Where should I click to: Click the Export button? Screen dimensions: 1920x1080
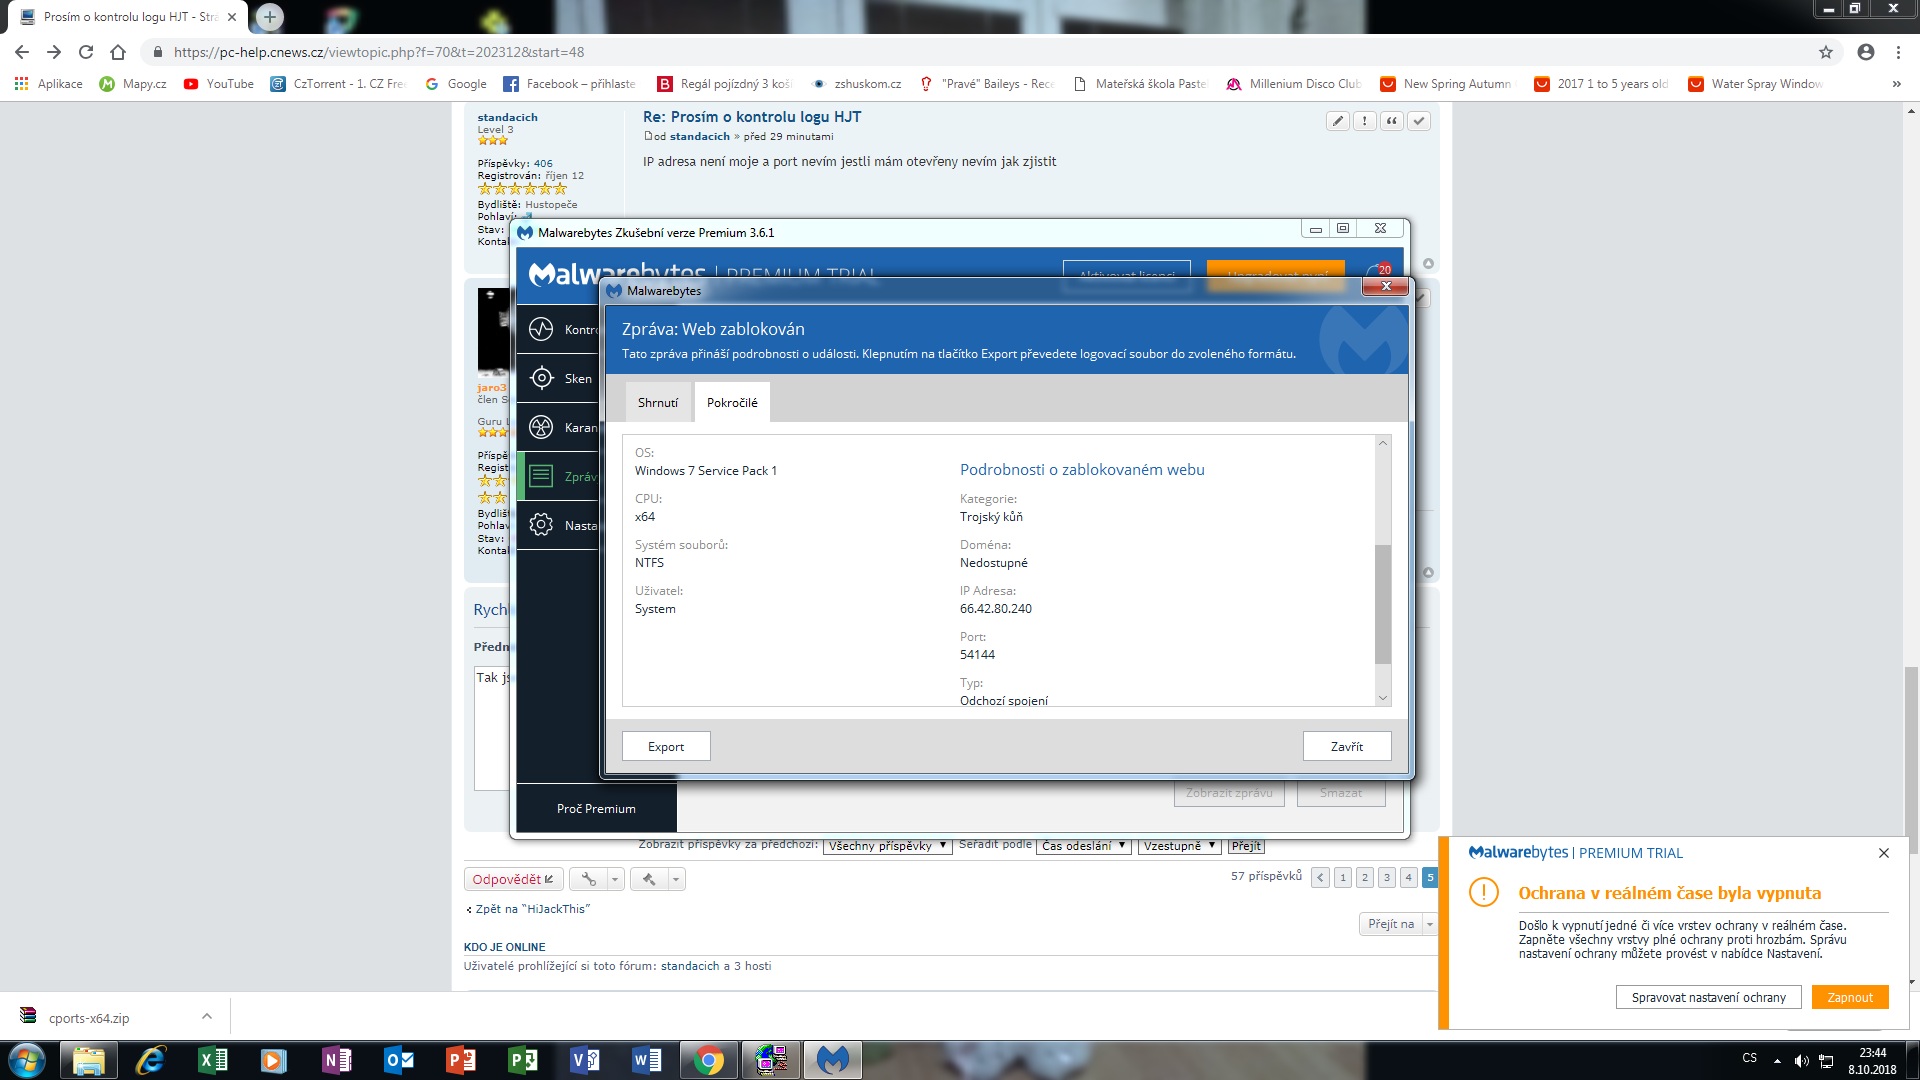point(666,746)
